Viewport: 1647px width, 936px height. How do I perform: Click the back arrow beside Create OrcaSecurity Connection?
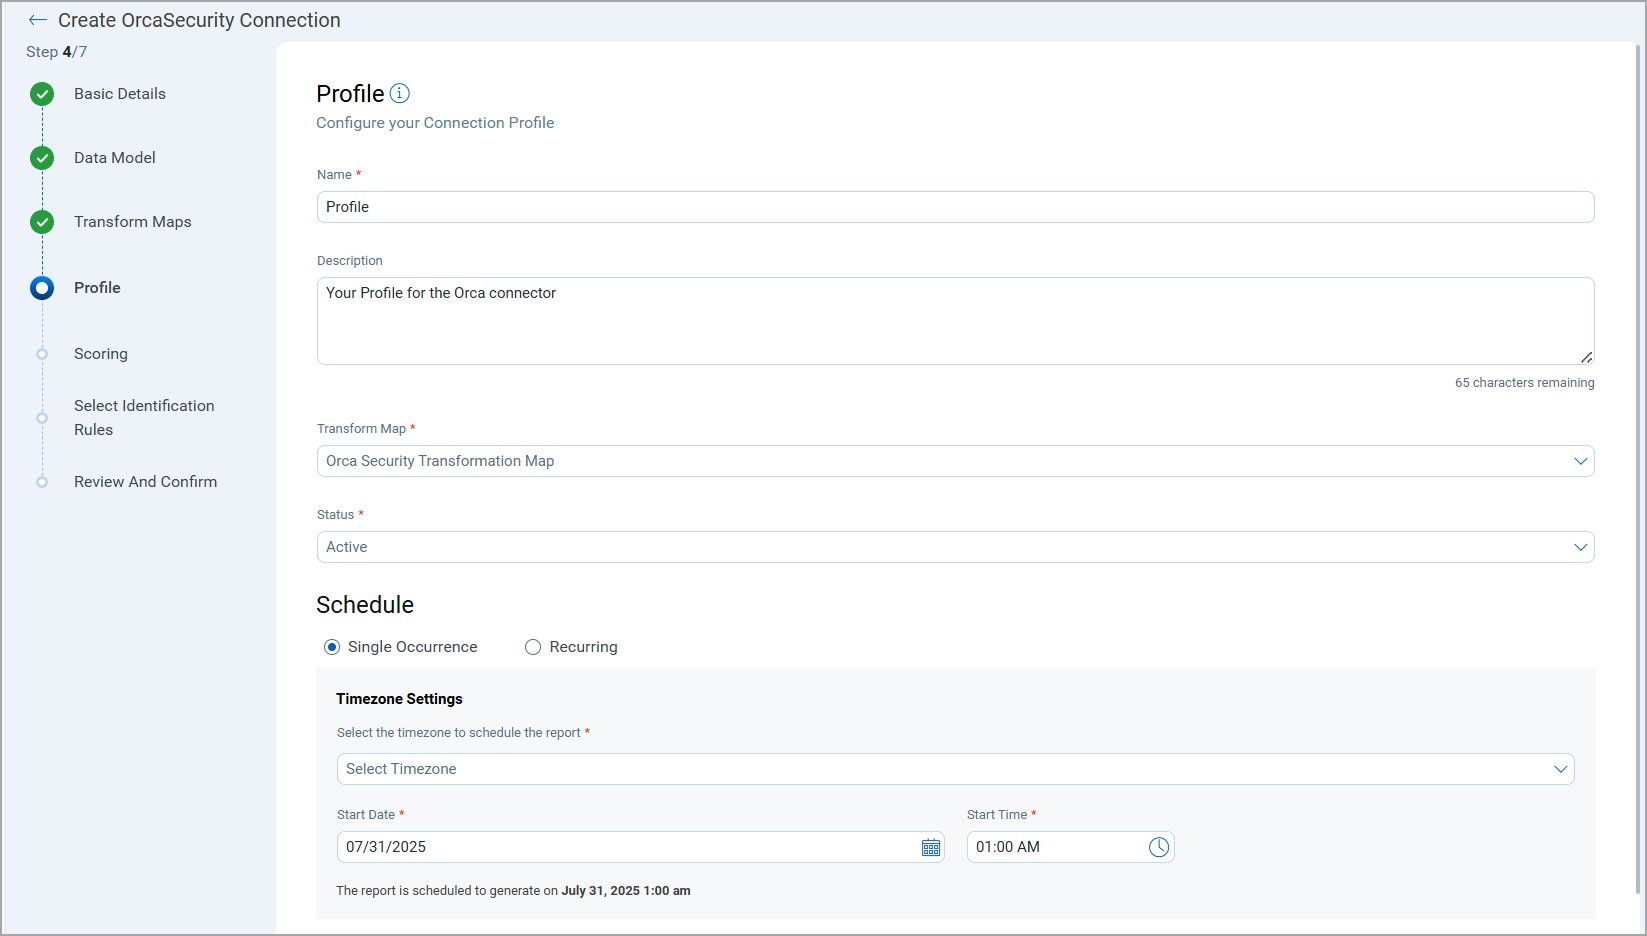coord(38,20)
